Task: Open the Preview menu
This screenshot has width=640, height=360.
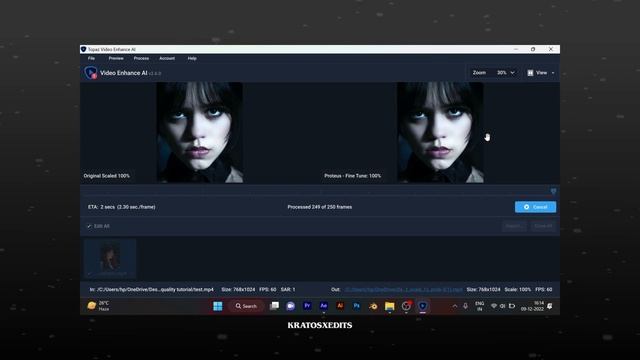Action: pyautogui.click(x=116, y=58)
